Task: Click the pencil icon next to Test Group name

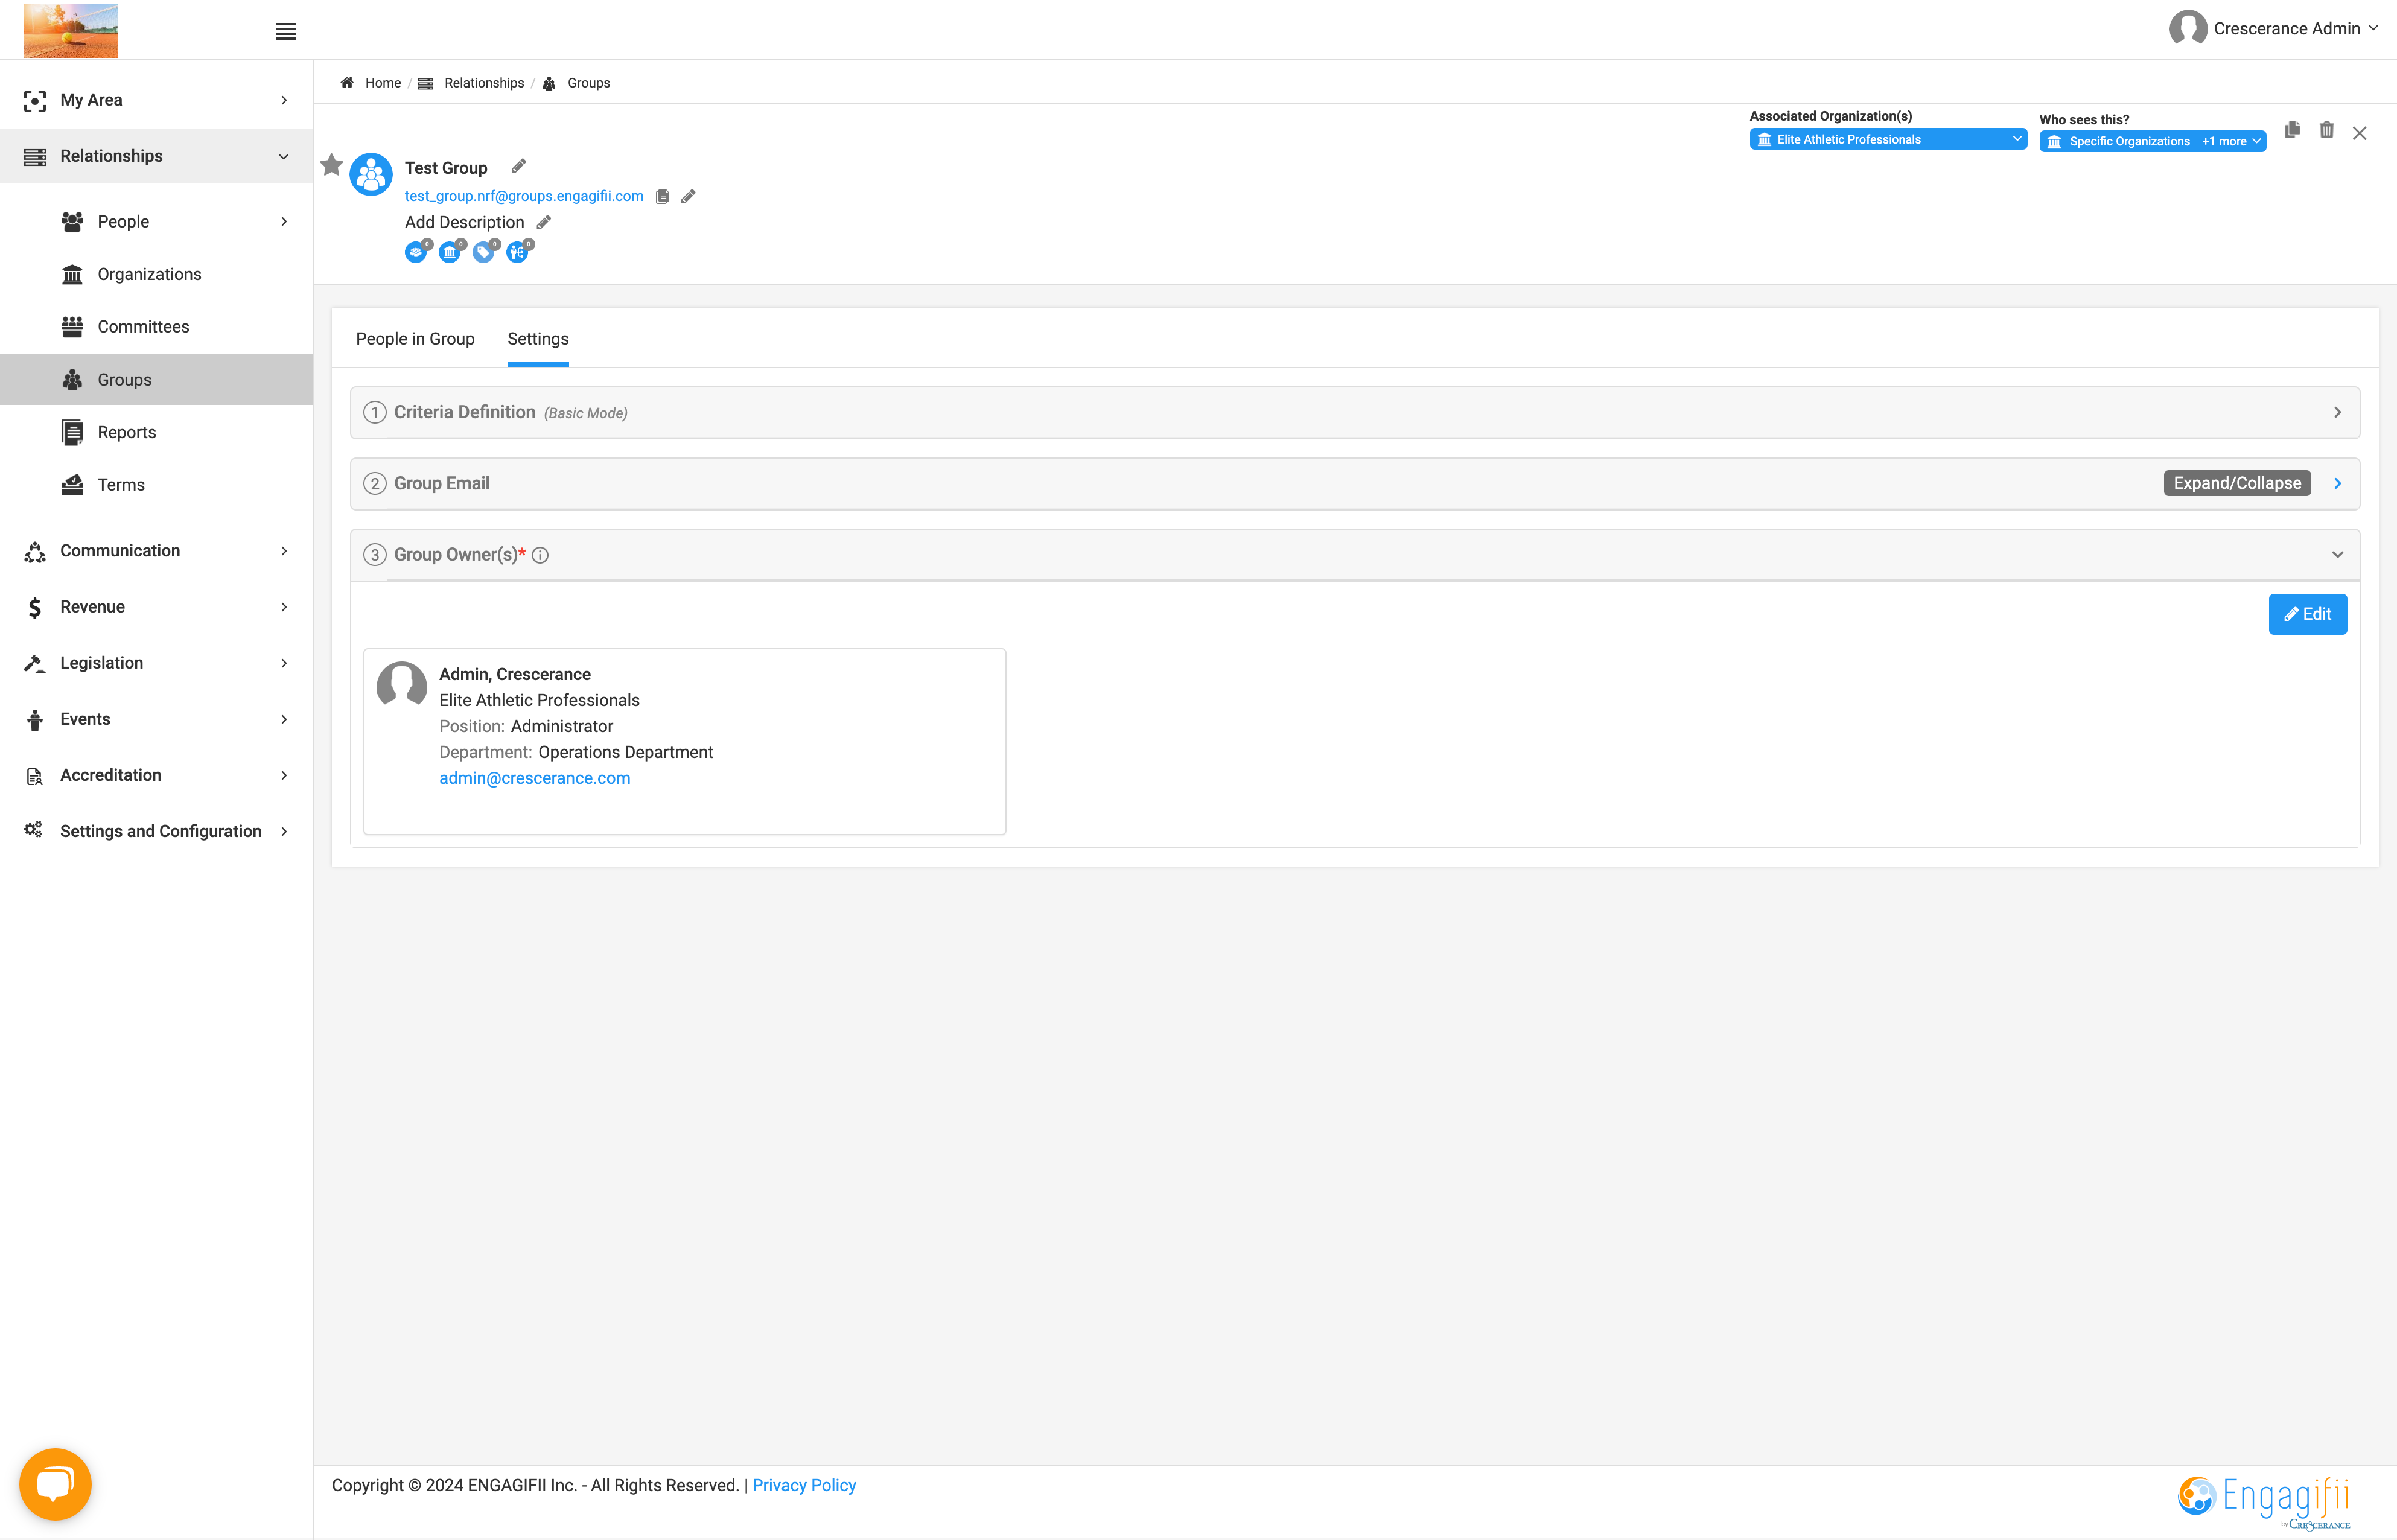Action: tap(518, 166)
